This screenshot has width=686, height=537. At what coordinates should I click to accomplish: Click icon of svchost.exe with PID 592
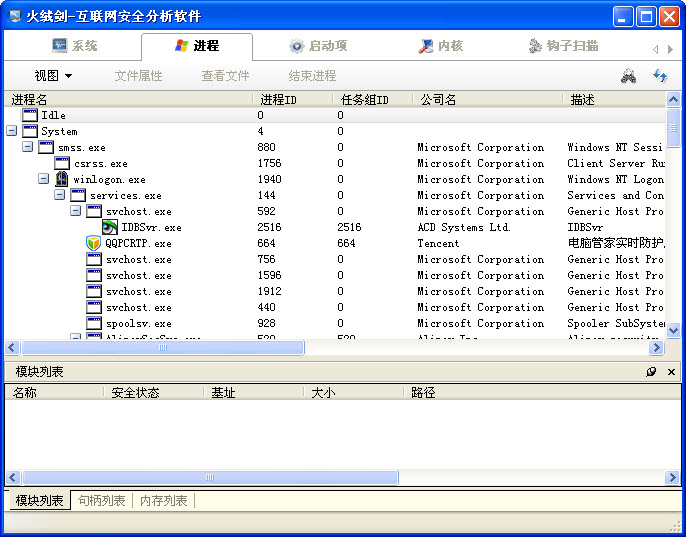94,211
